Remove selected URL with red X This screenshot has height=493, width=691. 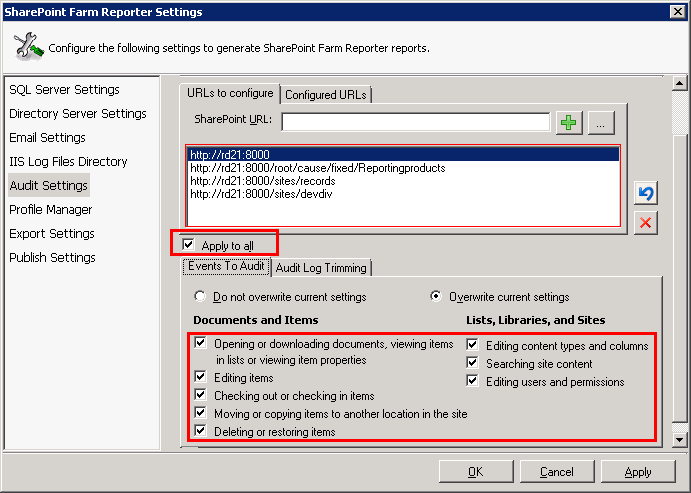646,222
